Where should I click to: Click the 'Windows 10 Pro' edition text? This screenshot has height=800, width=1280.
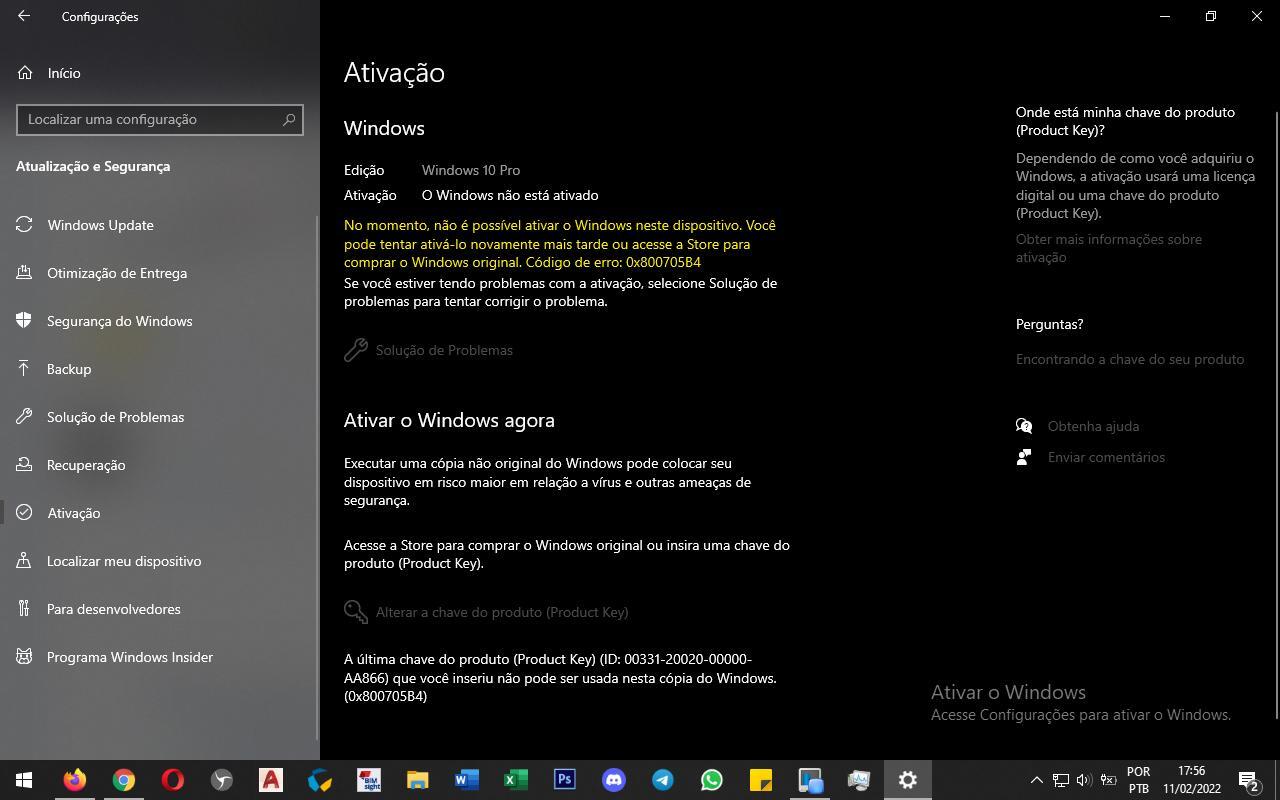click(471, 170)
